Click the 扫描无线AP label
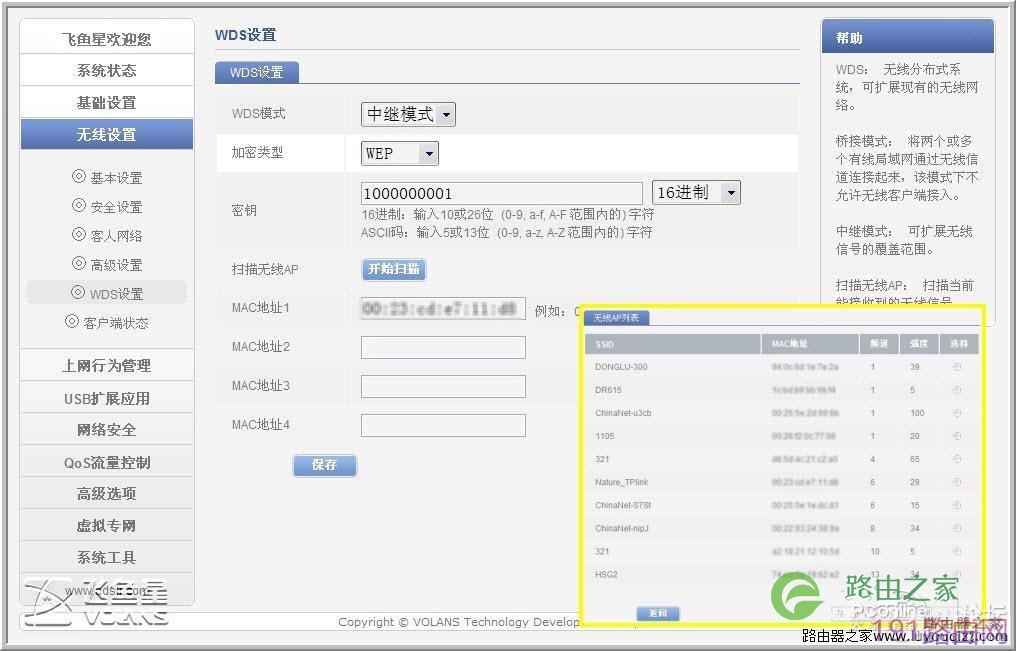This screenshot has height=651, width=1016. [265, 269]
